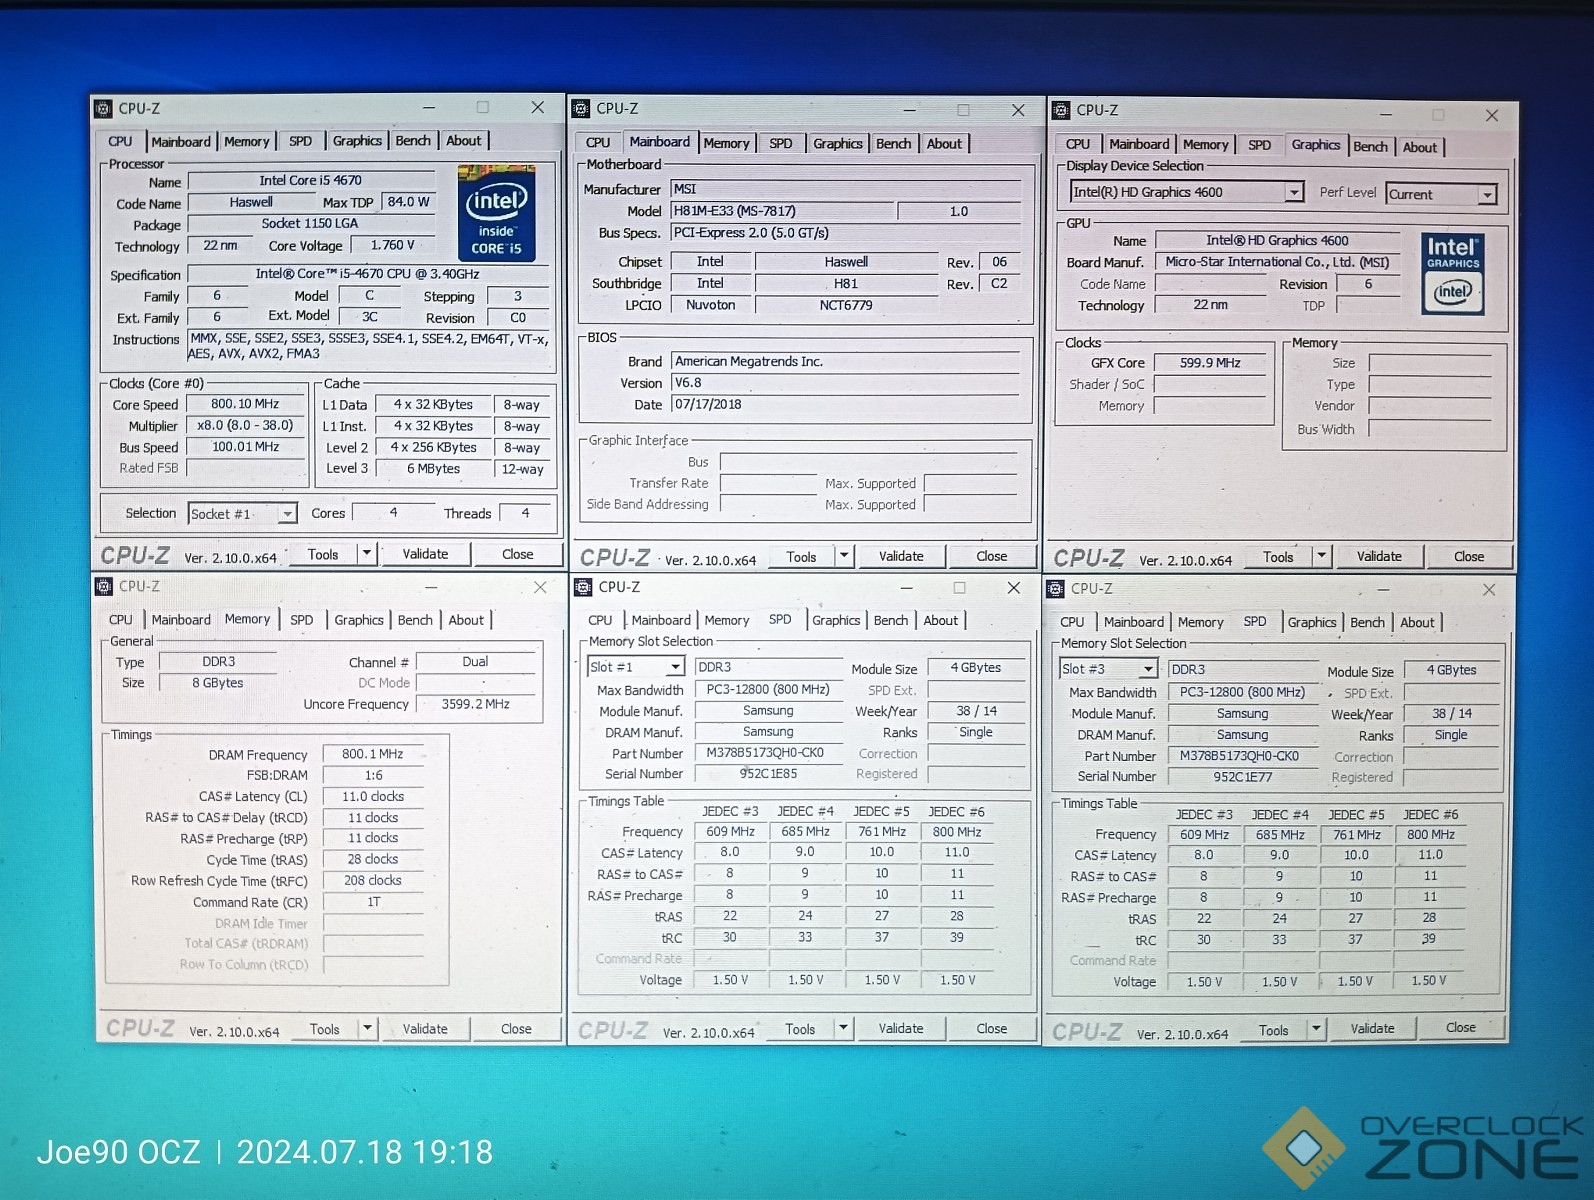This screenshot has width=1594, height=1200.
Task: Click Validate in the Processor window
Action: point(425,554)
